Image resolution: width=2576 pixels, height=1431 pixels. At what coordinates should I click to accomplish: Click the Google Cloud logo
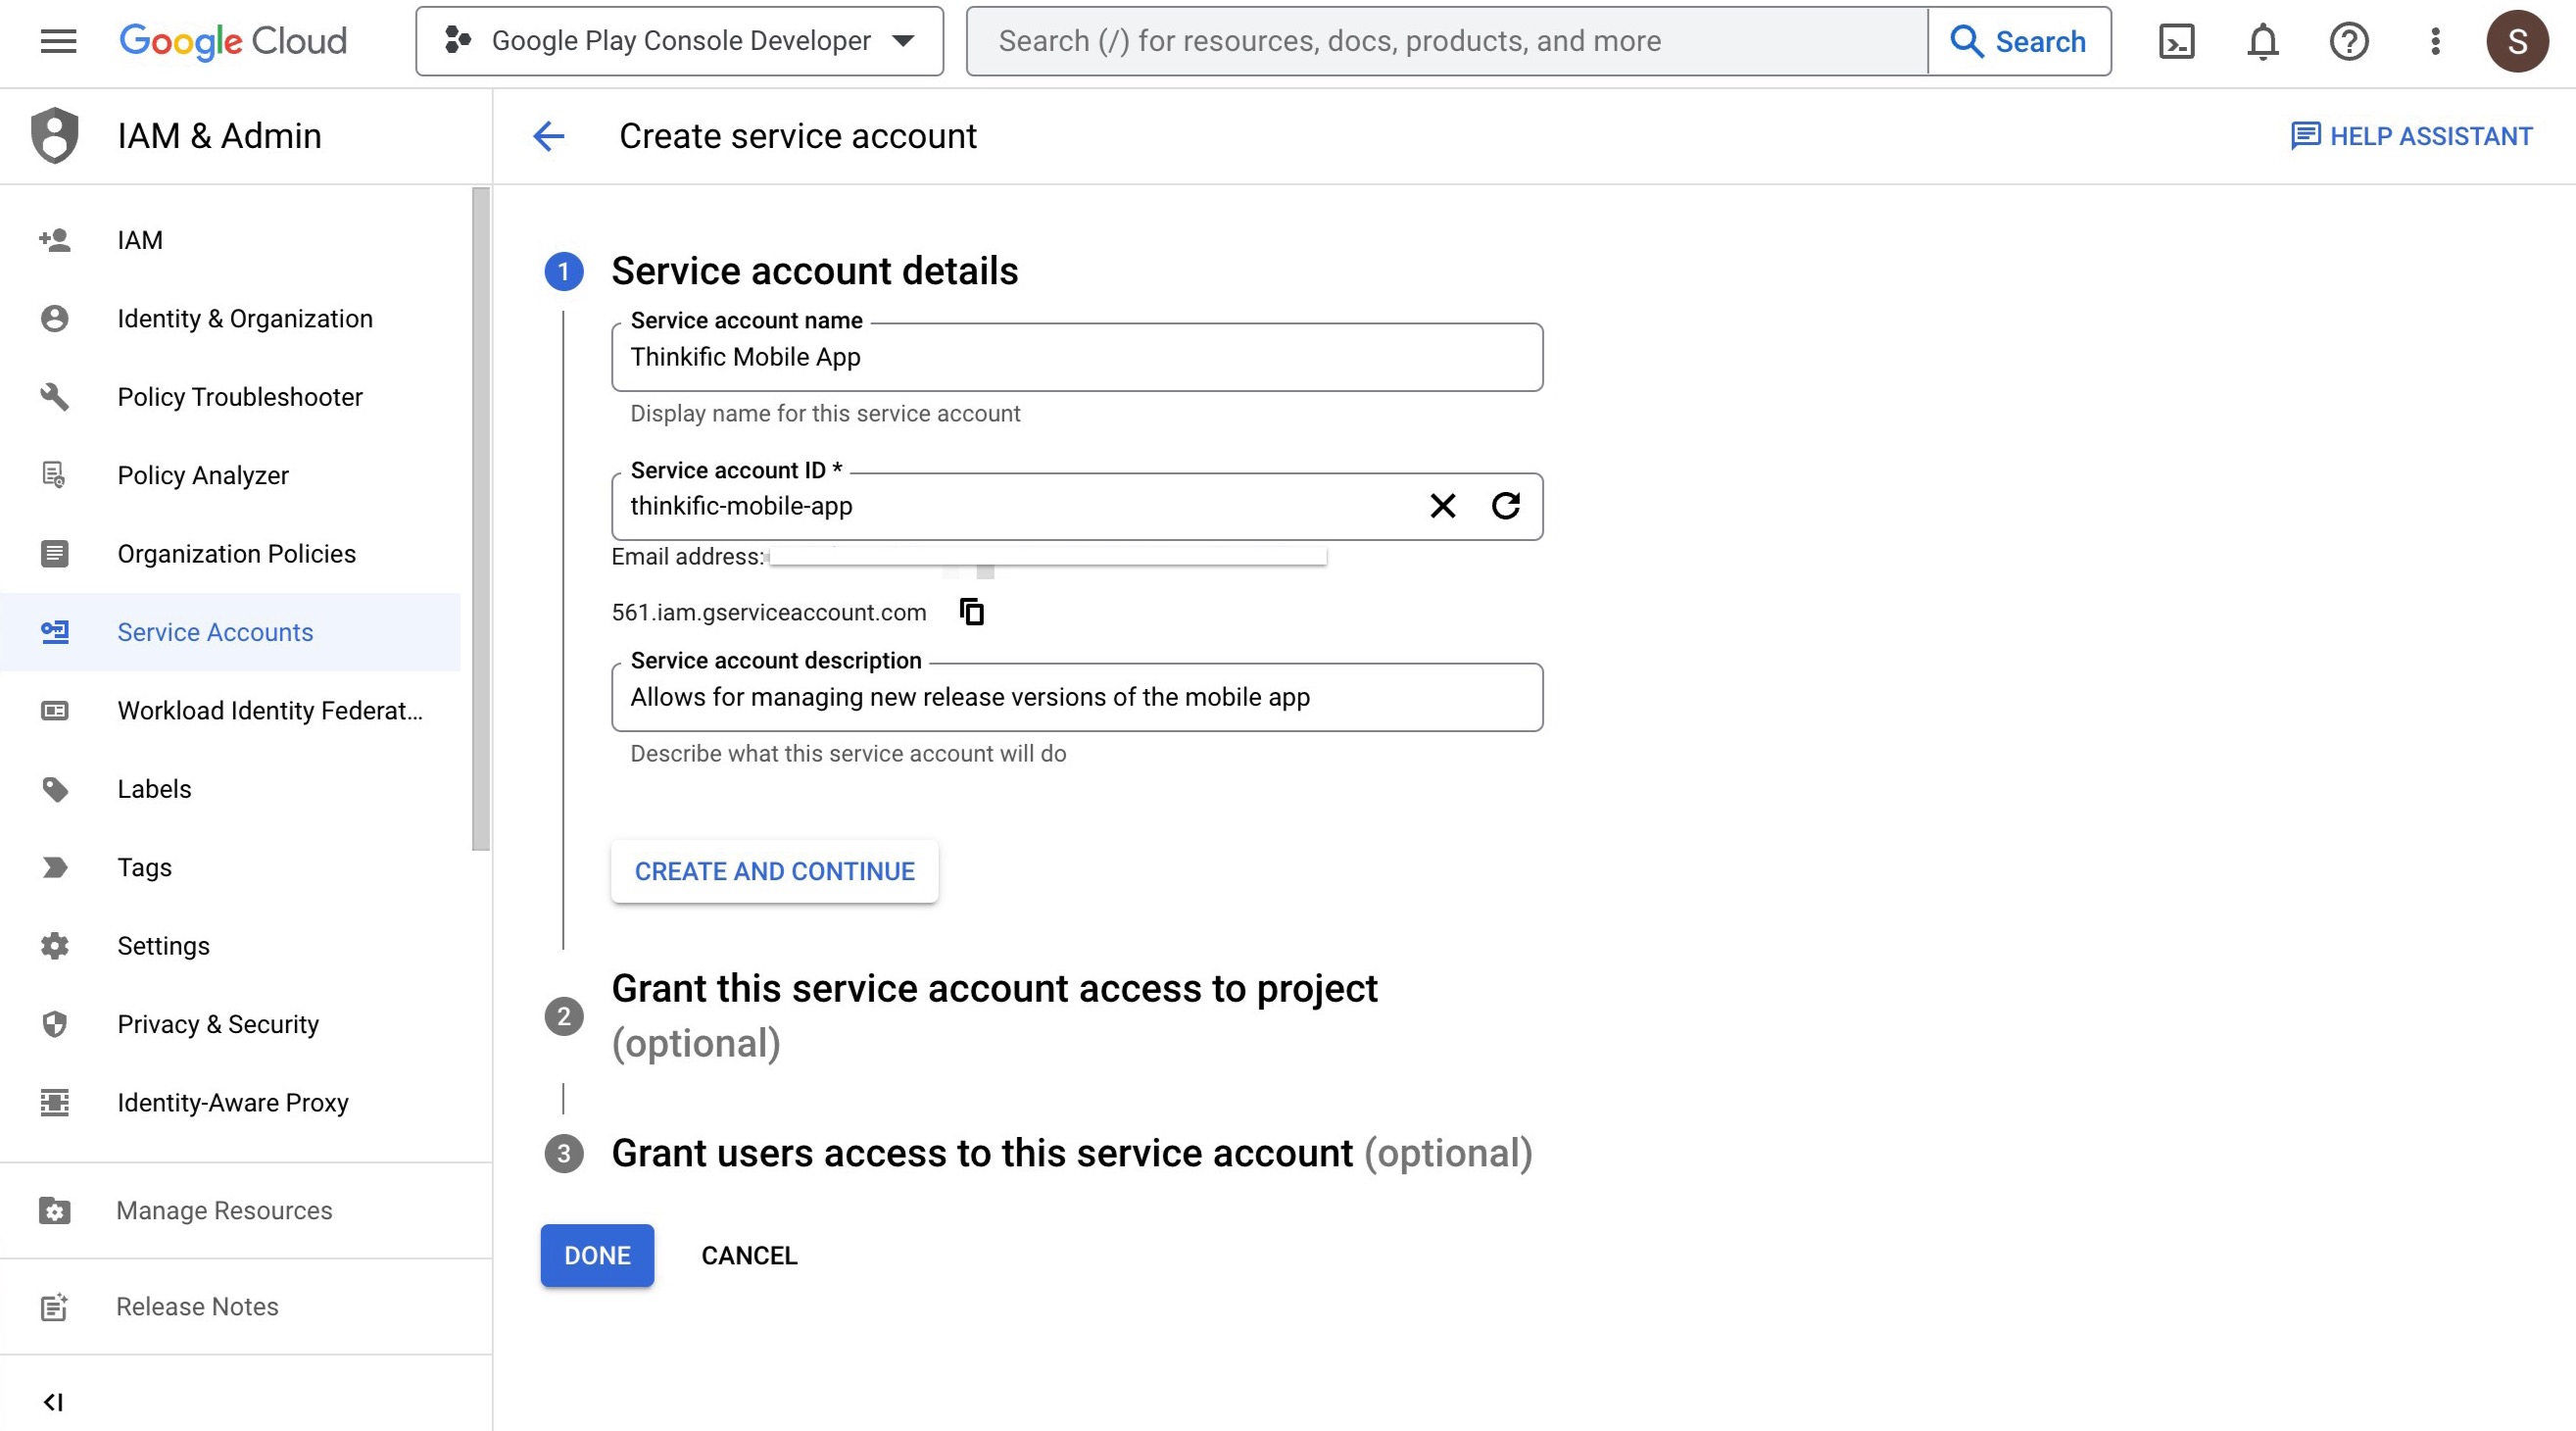coord(233,41)
